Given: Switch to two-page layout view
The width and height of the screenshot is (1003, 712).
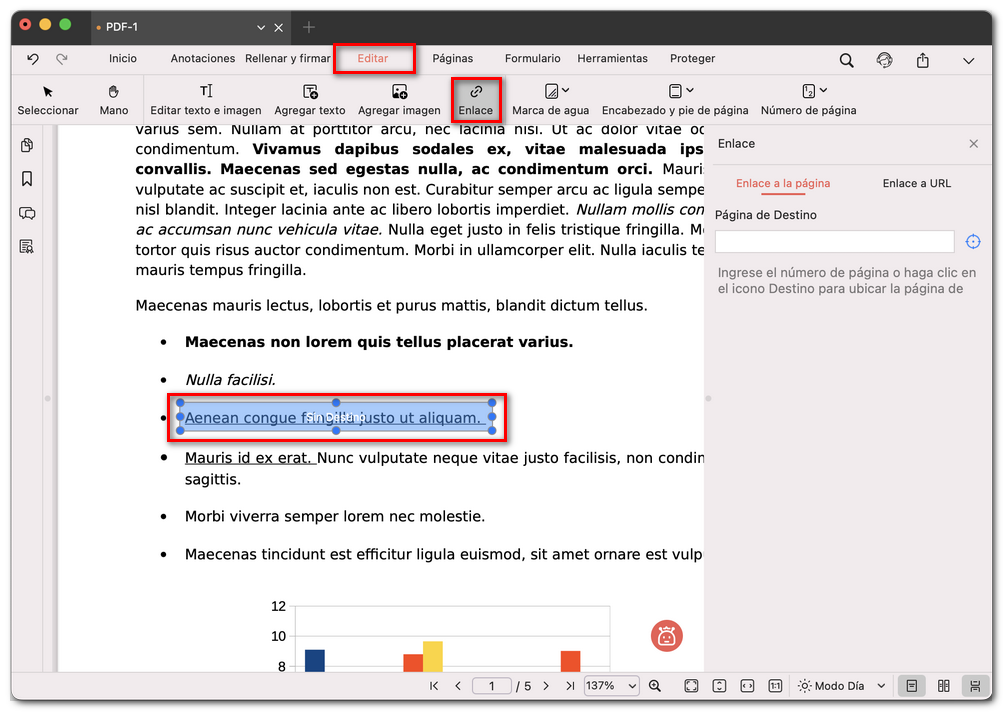Looking at the screenshot, I should click(x=943, y=686).
